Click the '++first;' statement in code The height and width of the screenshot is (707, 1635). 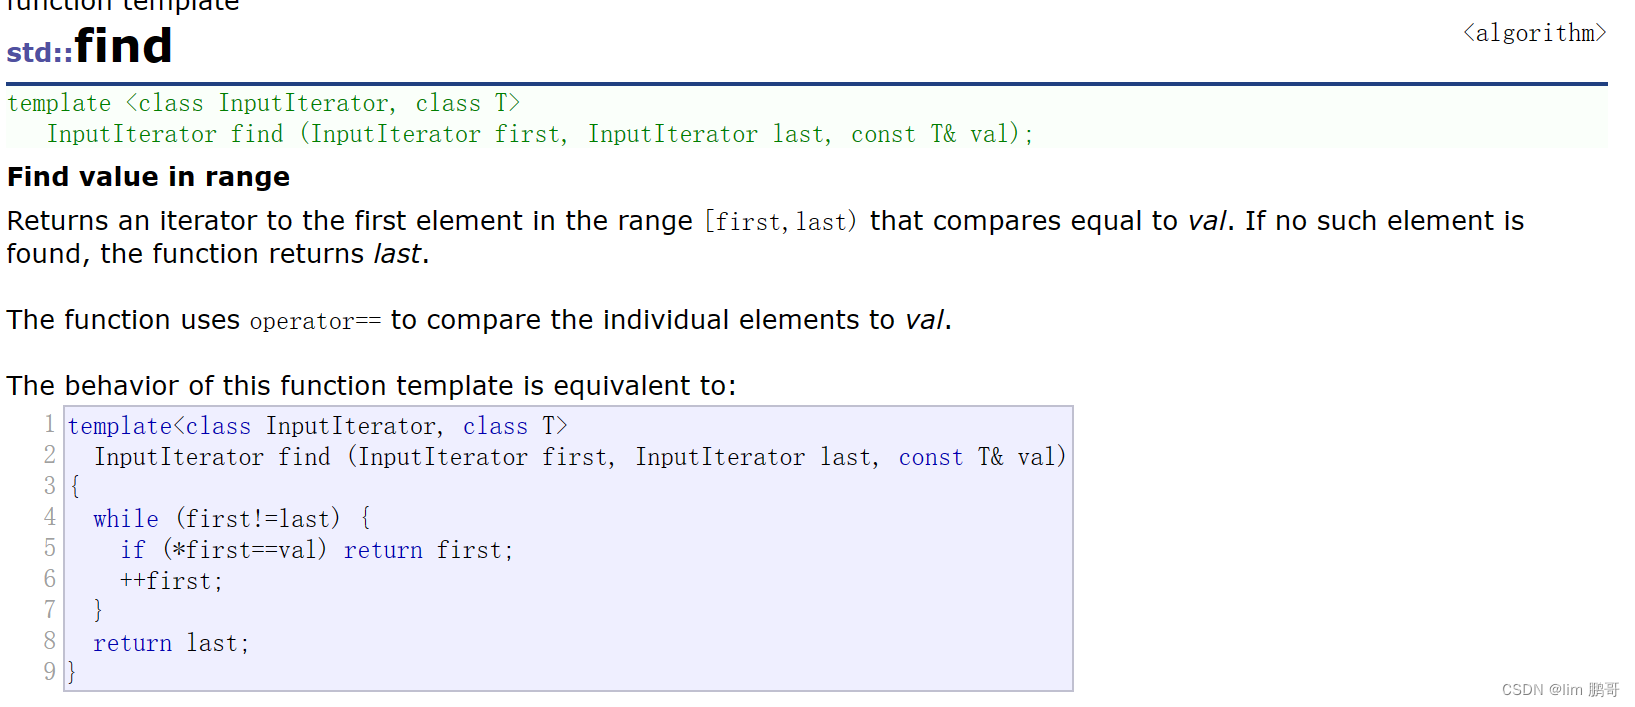point(171,581)
